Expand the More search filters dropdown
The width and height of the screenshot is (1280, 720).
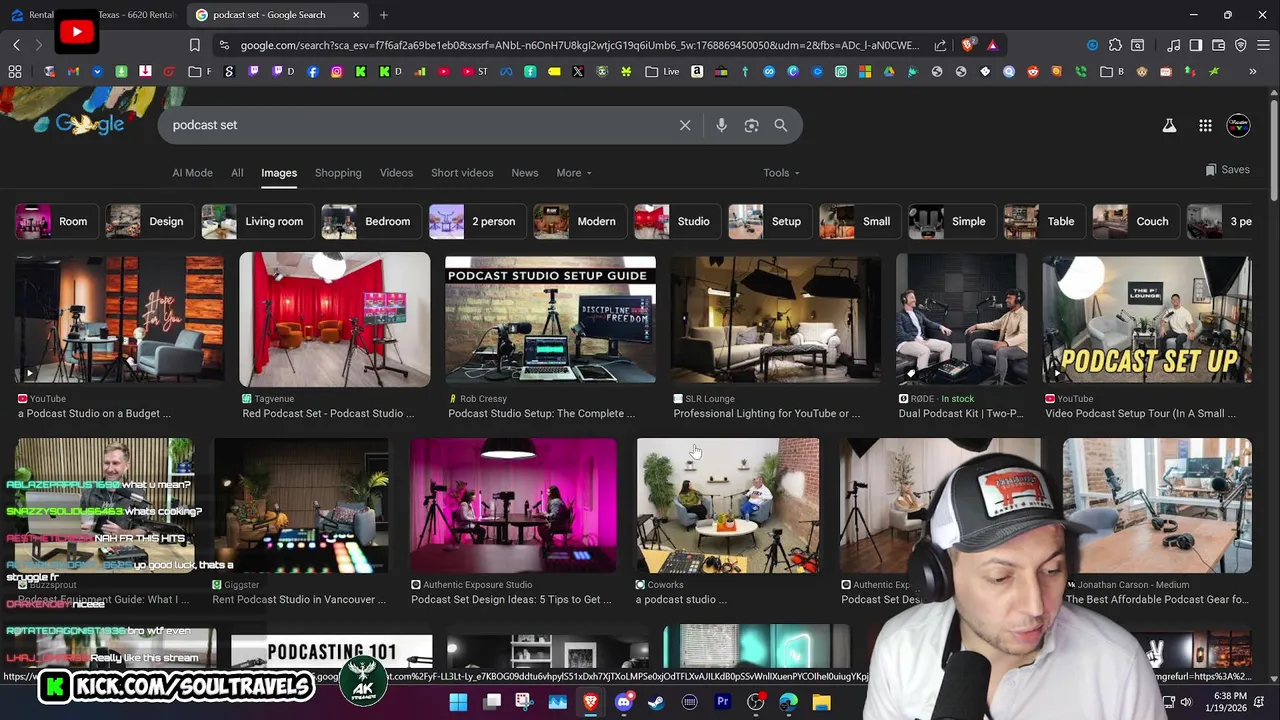click(574, 173)
